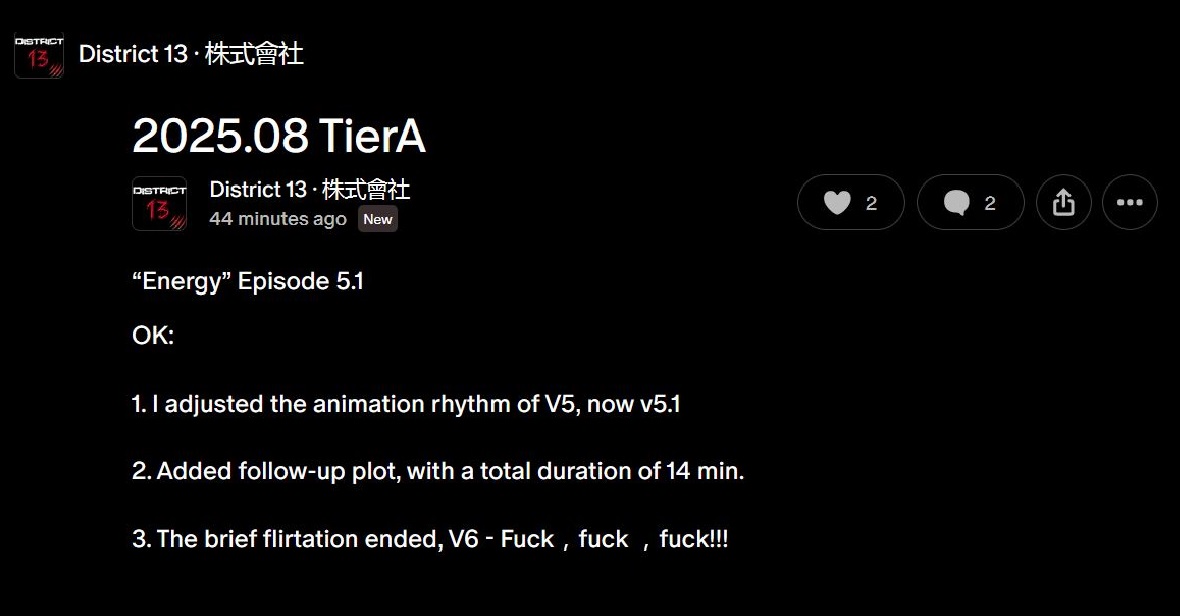Click the '44 minutes ago' timestamp

278,219
